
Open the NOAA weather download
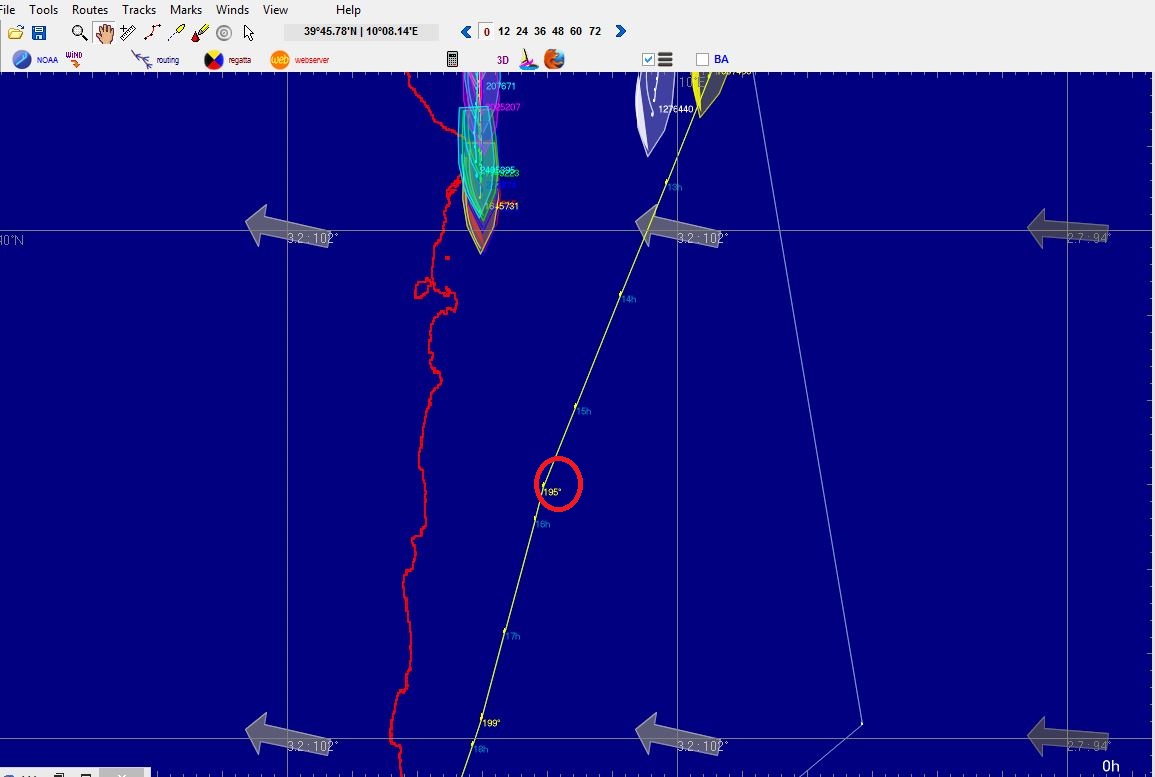35,60
